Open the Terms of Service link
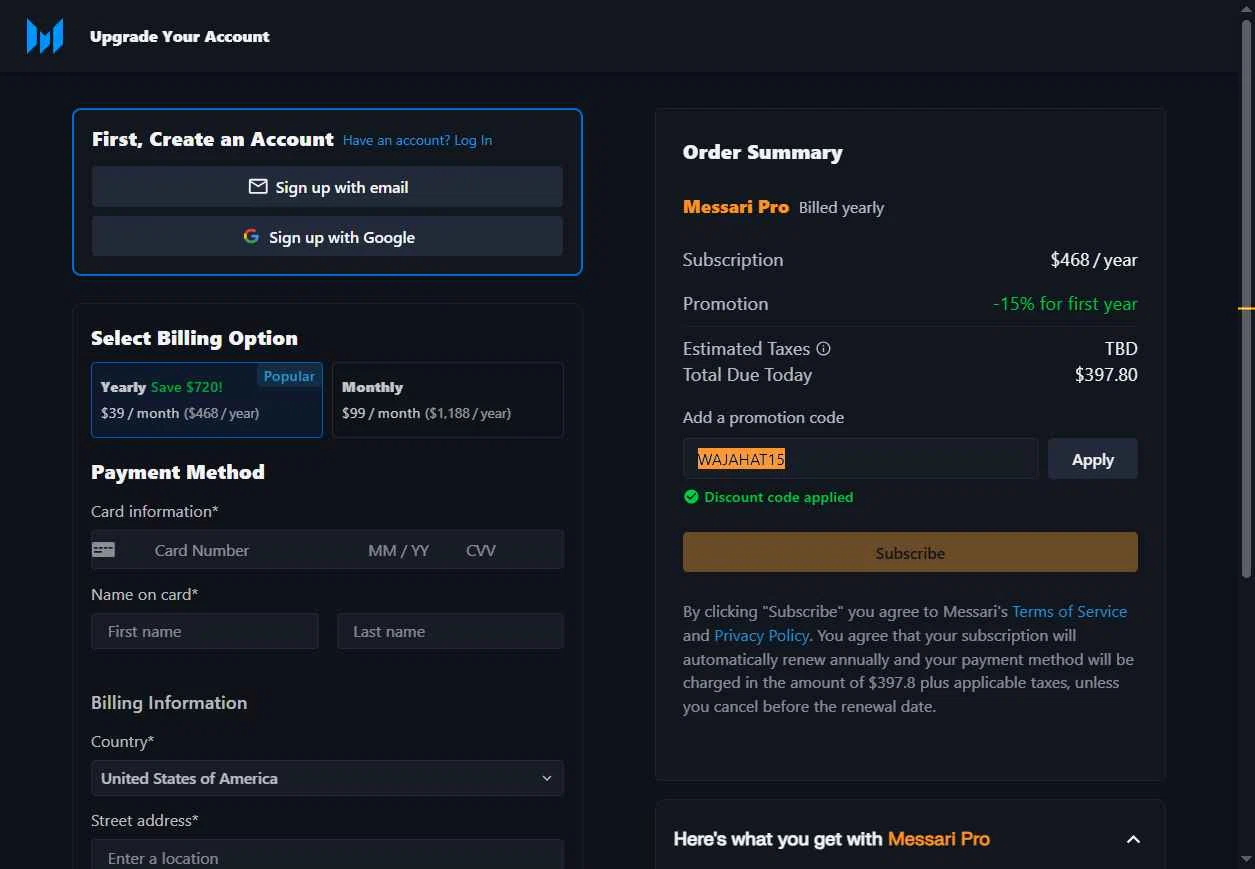The image size is (1255, 869). (x=1069, y=611)
